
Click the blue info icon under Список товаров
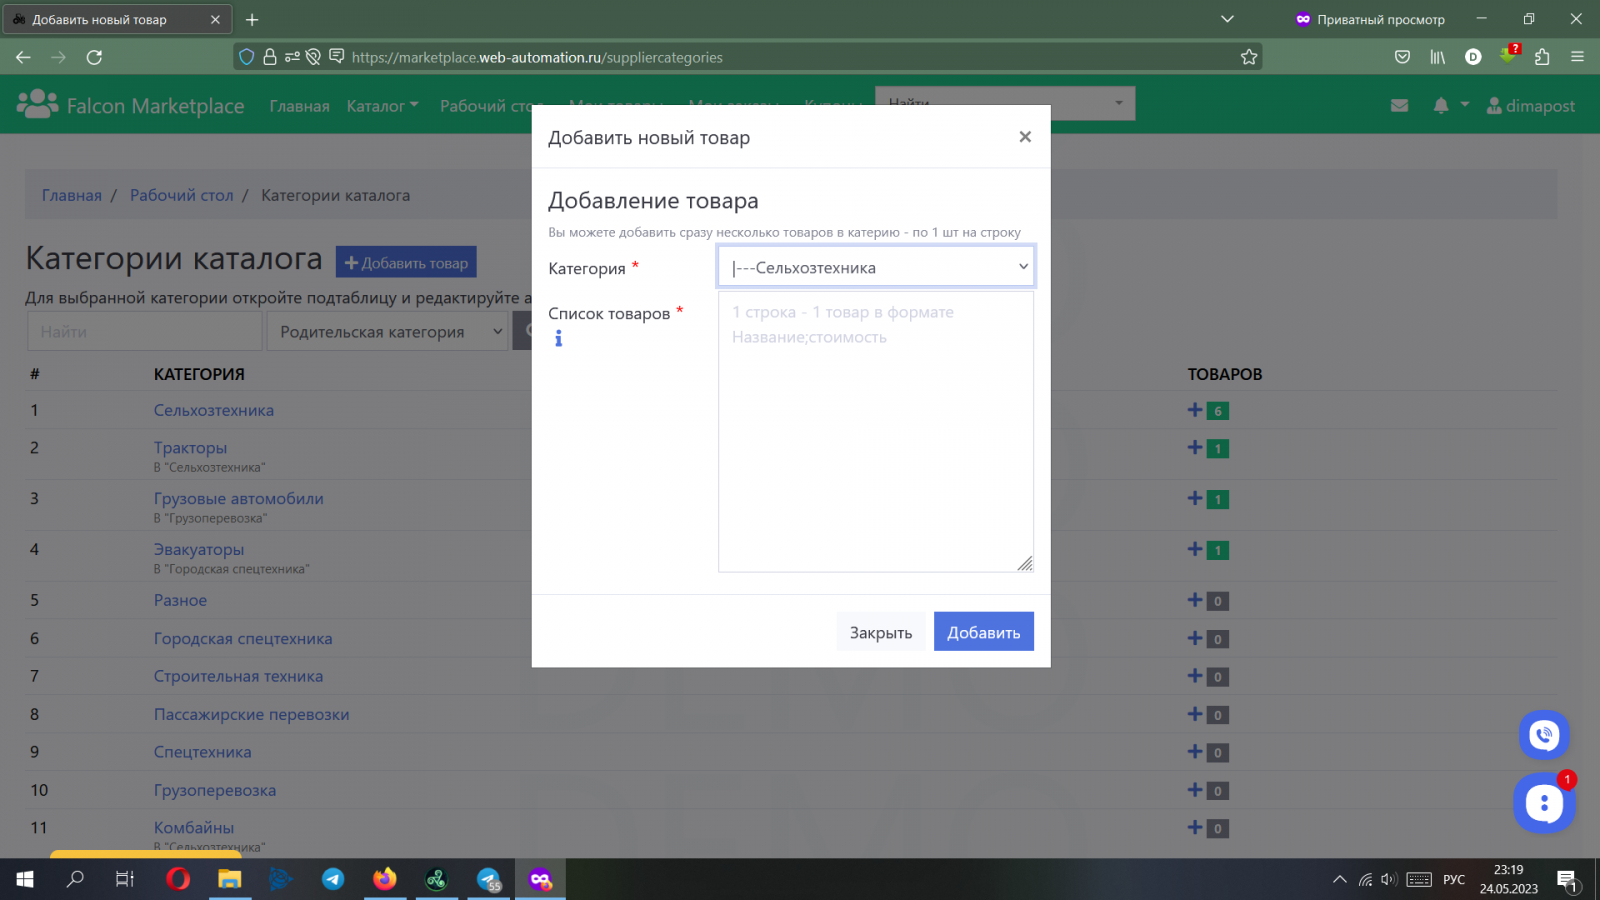coord(558,339)
